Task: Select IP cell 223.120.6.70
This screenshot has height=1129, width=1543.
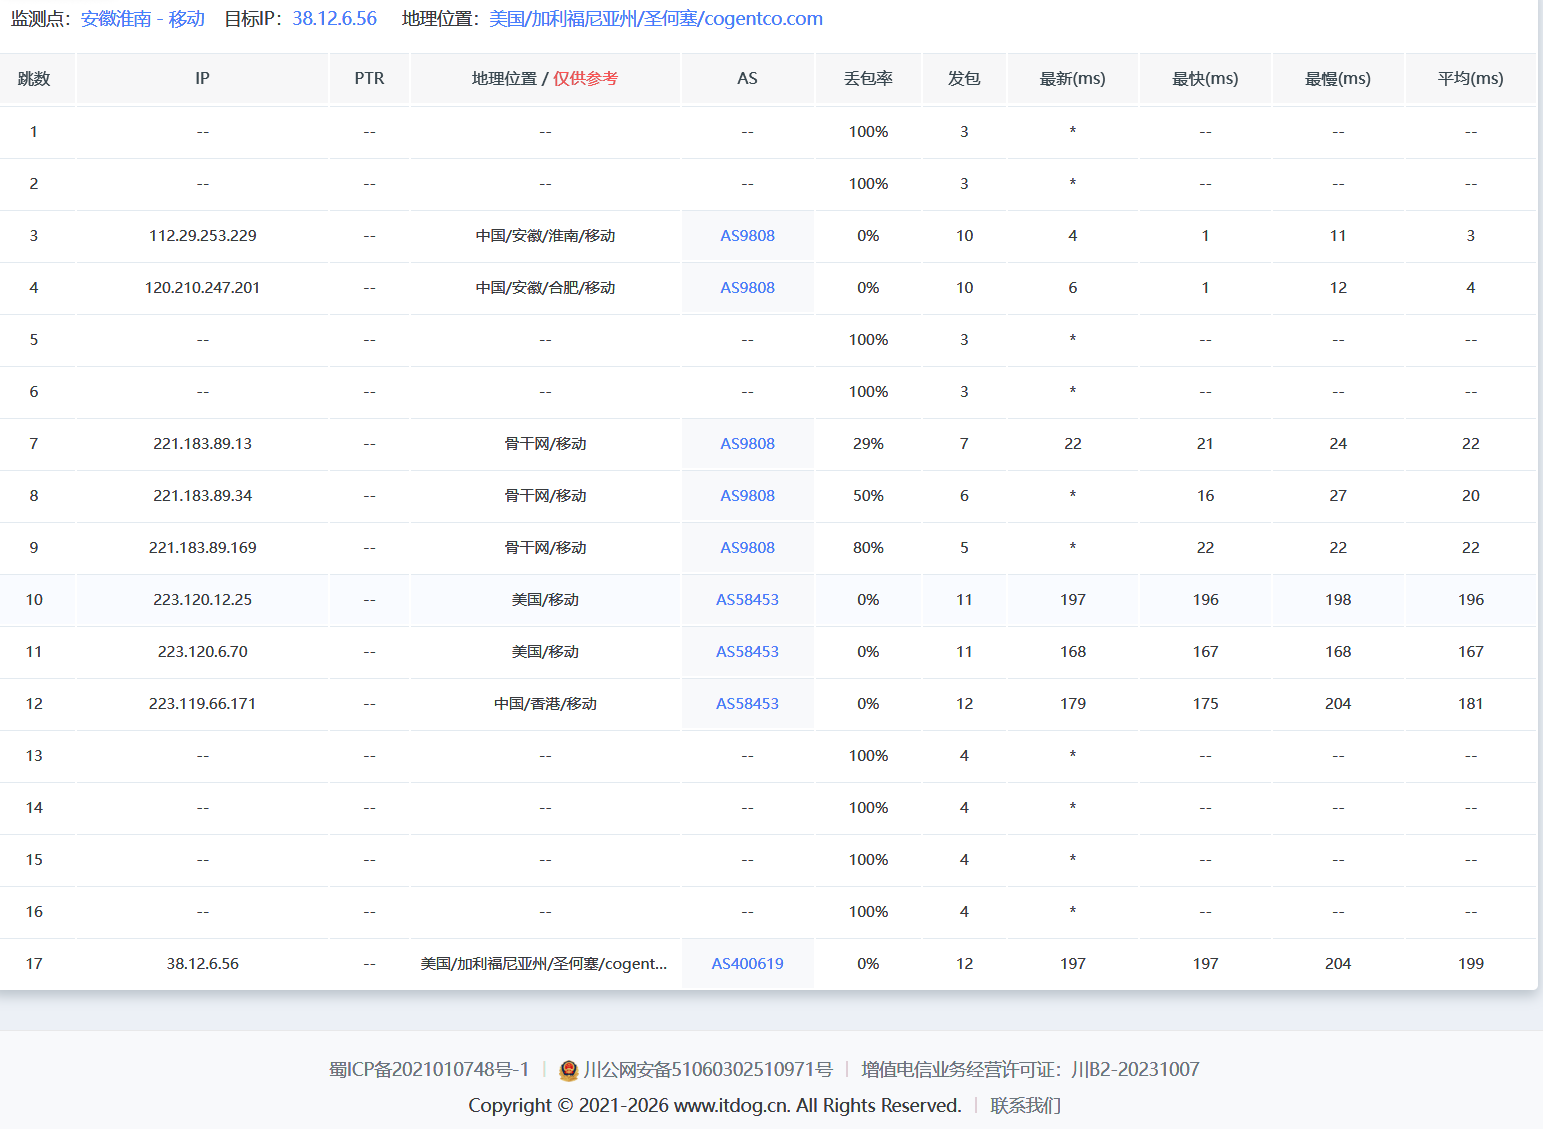Action: tap(202, 652)
